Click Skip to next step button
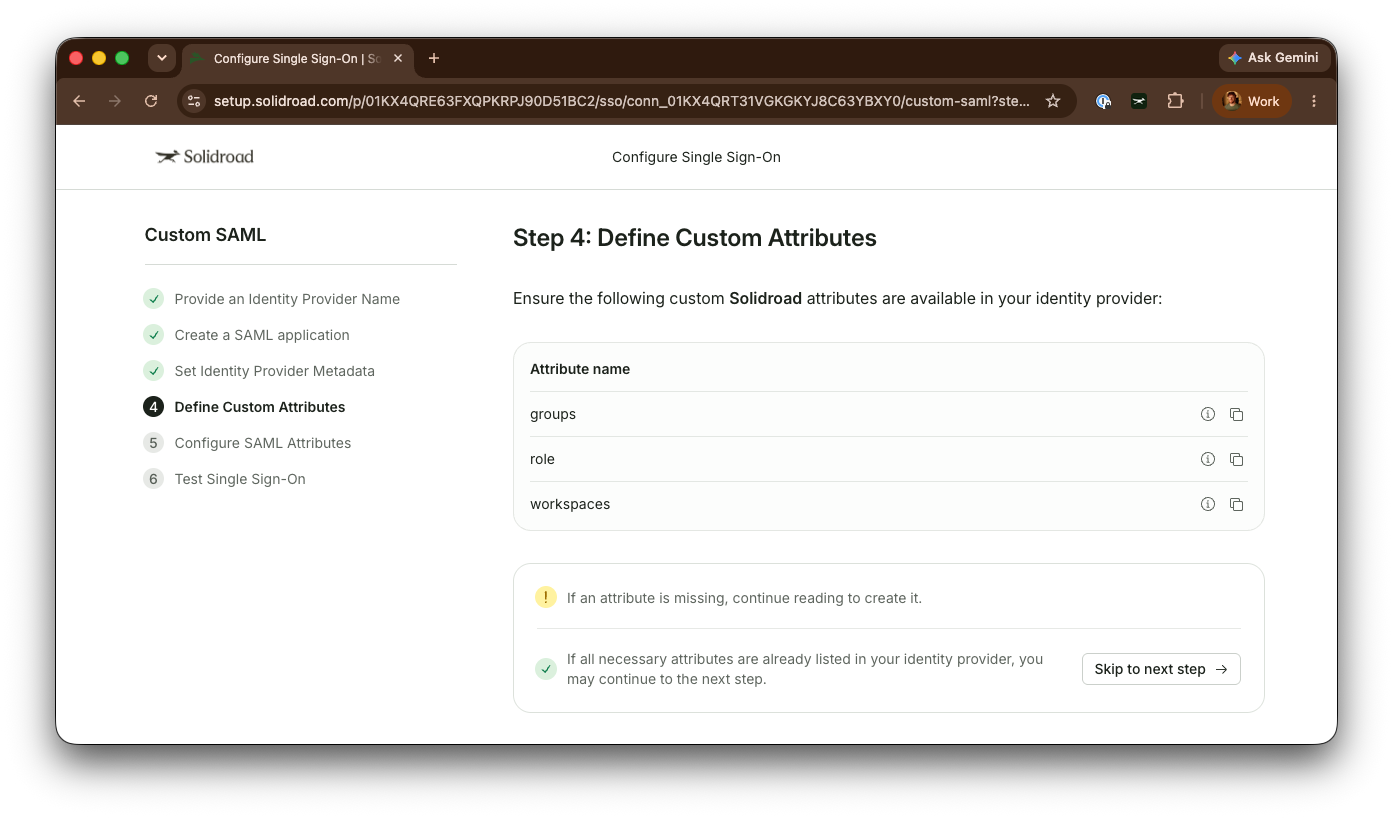The width and height of the screenshot is (1393, 818). tap(1161, 669)
